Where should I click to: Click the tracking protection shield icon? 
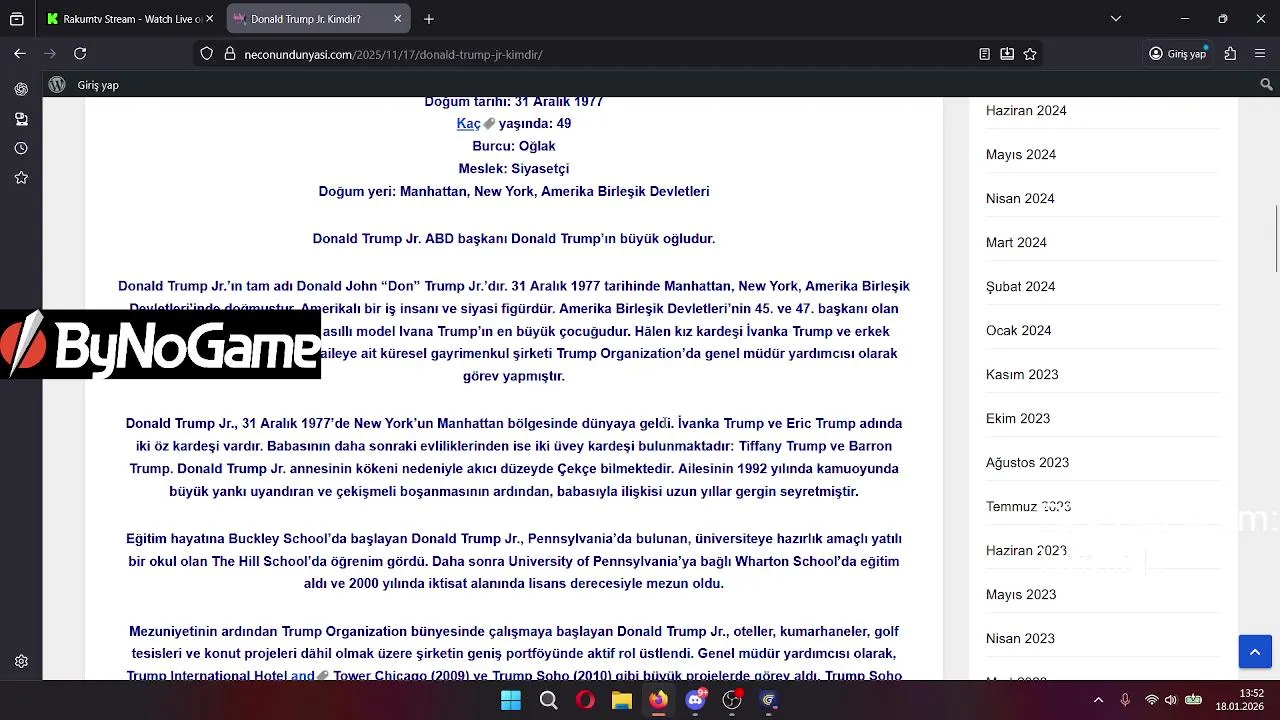click(x=207, y=54)
